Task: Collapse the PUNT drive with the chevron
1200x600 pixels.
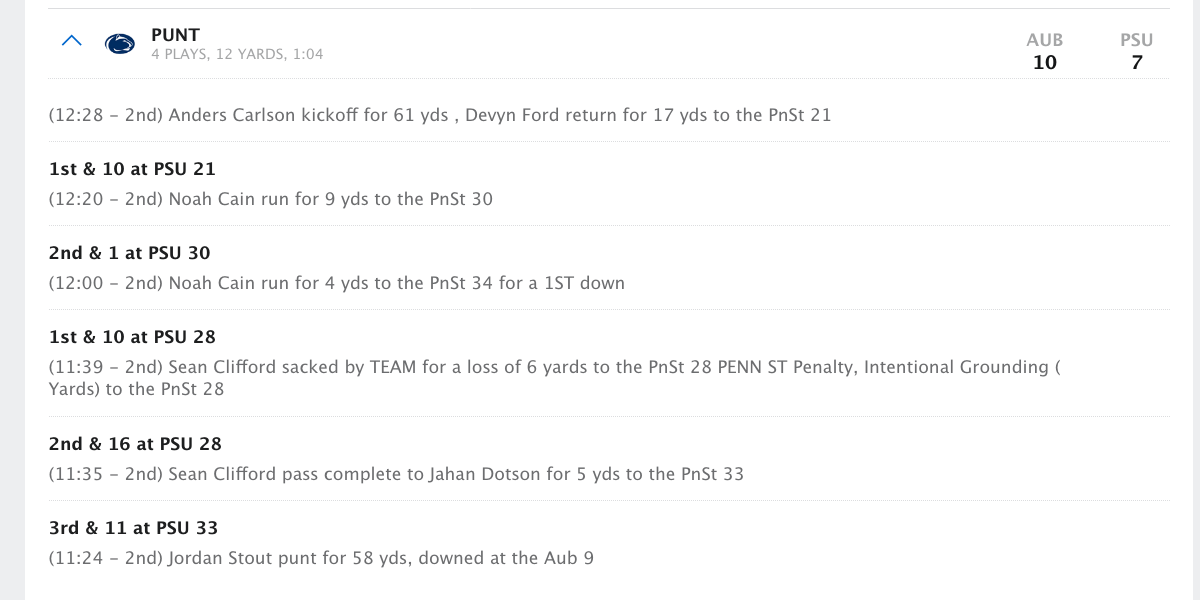Action: (71, 42)
